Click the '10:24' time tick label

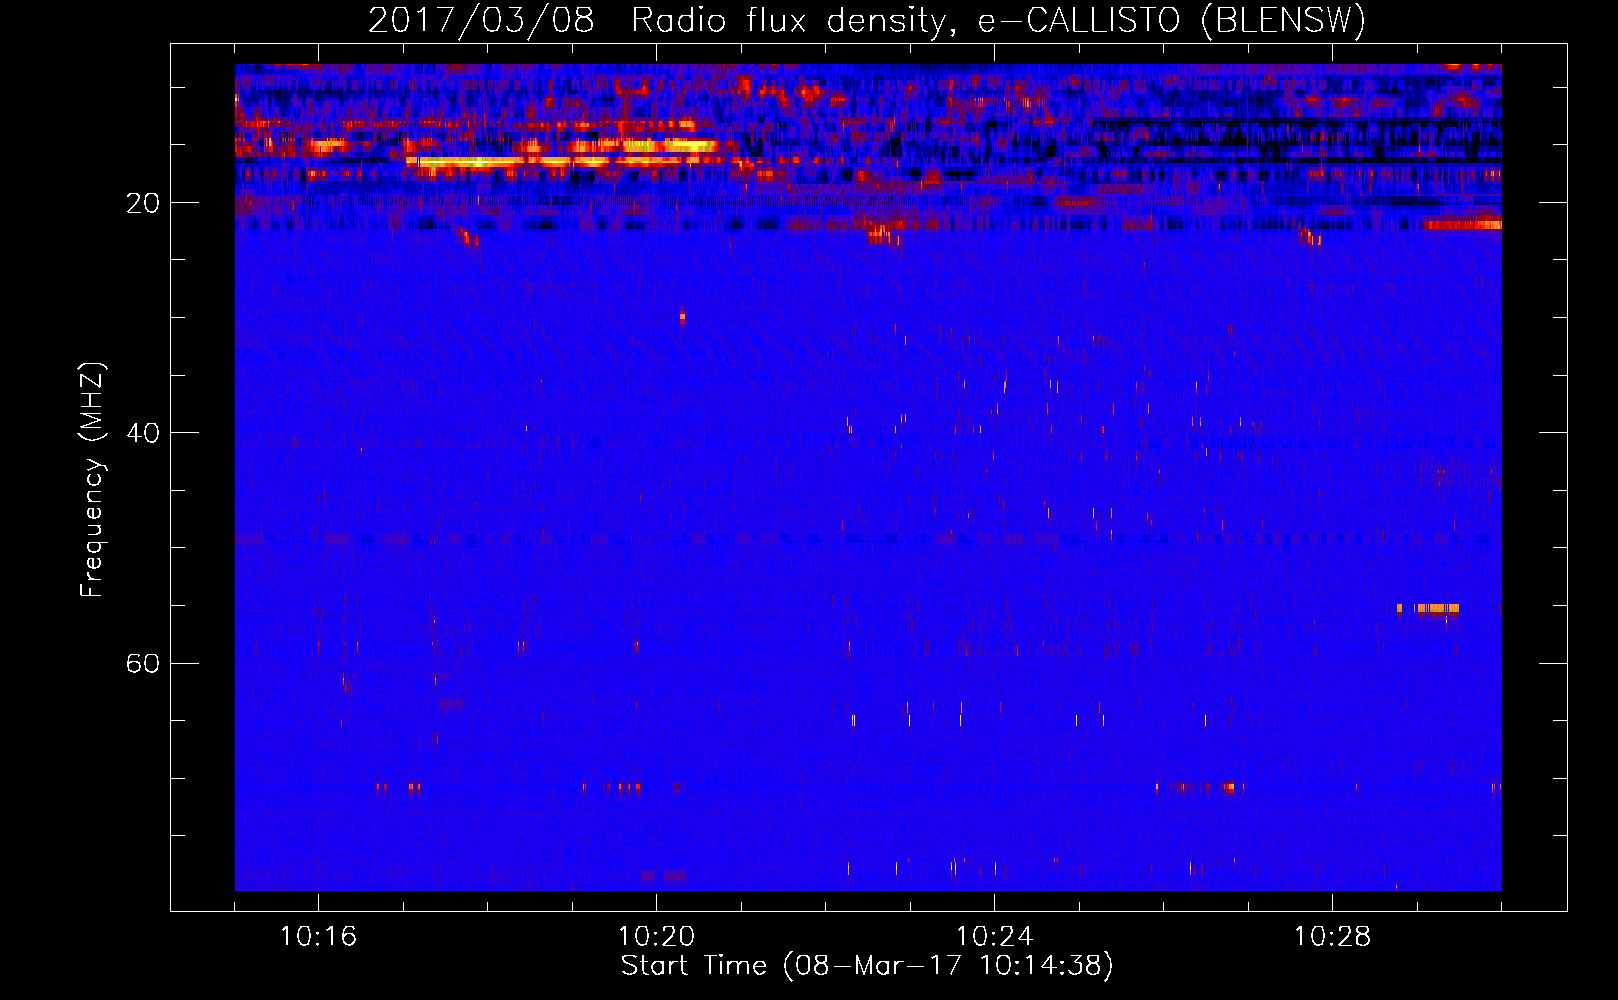tap(994, 936)
